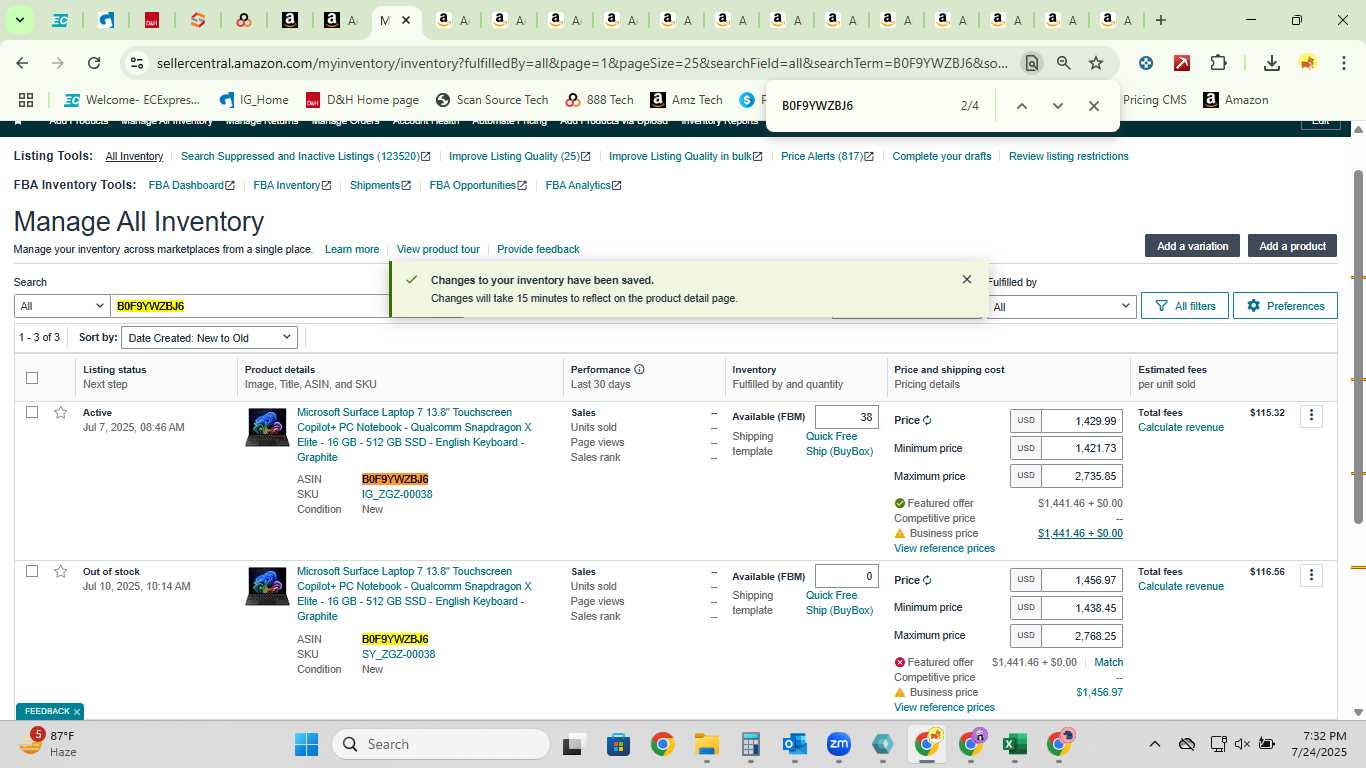Click Match for SY_ZGZ-00038 featured offer

[1108, 662]
